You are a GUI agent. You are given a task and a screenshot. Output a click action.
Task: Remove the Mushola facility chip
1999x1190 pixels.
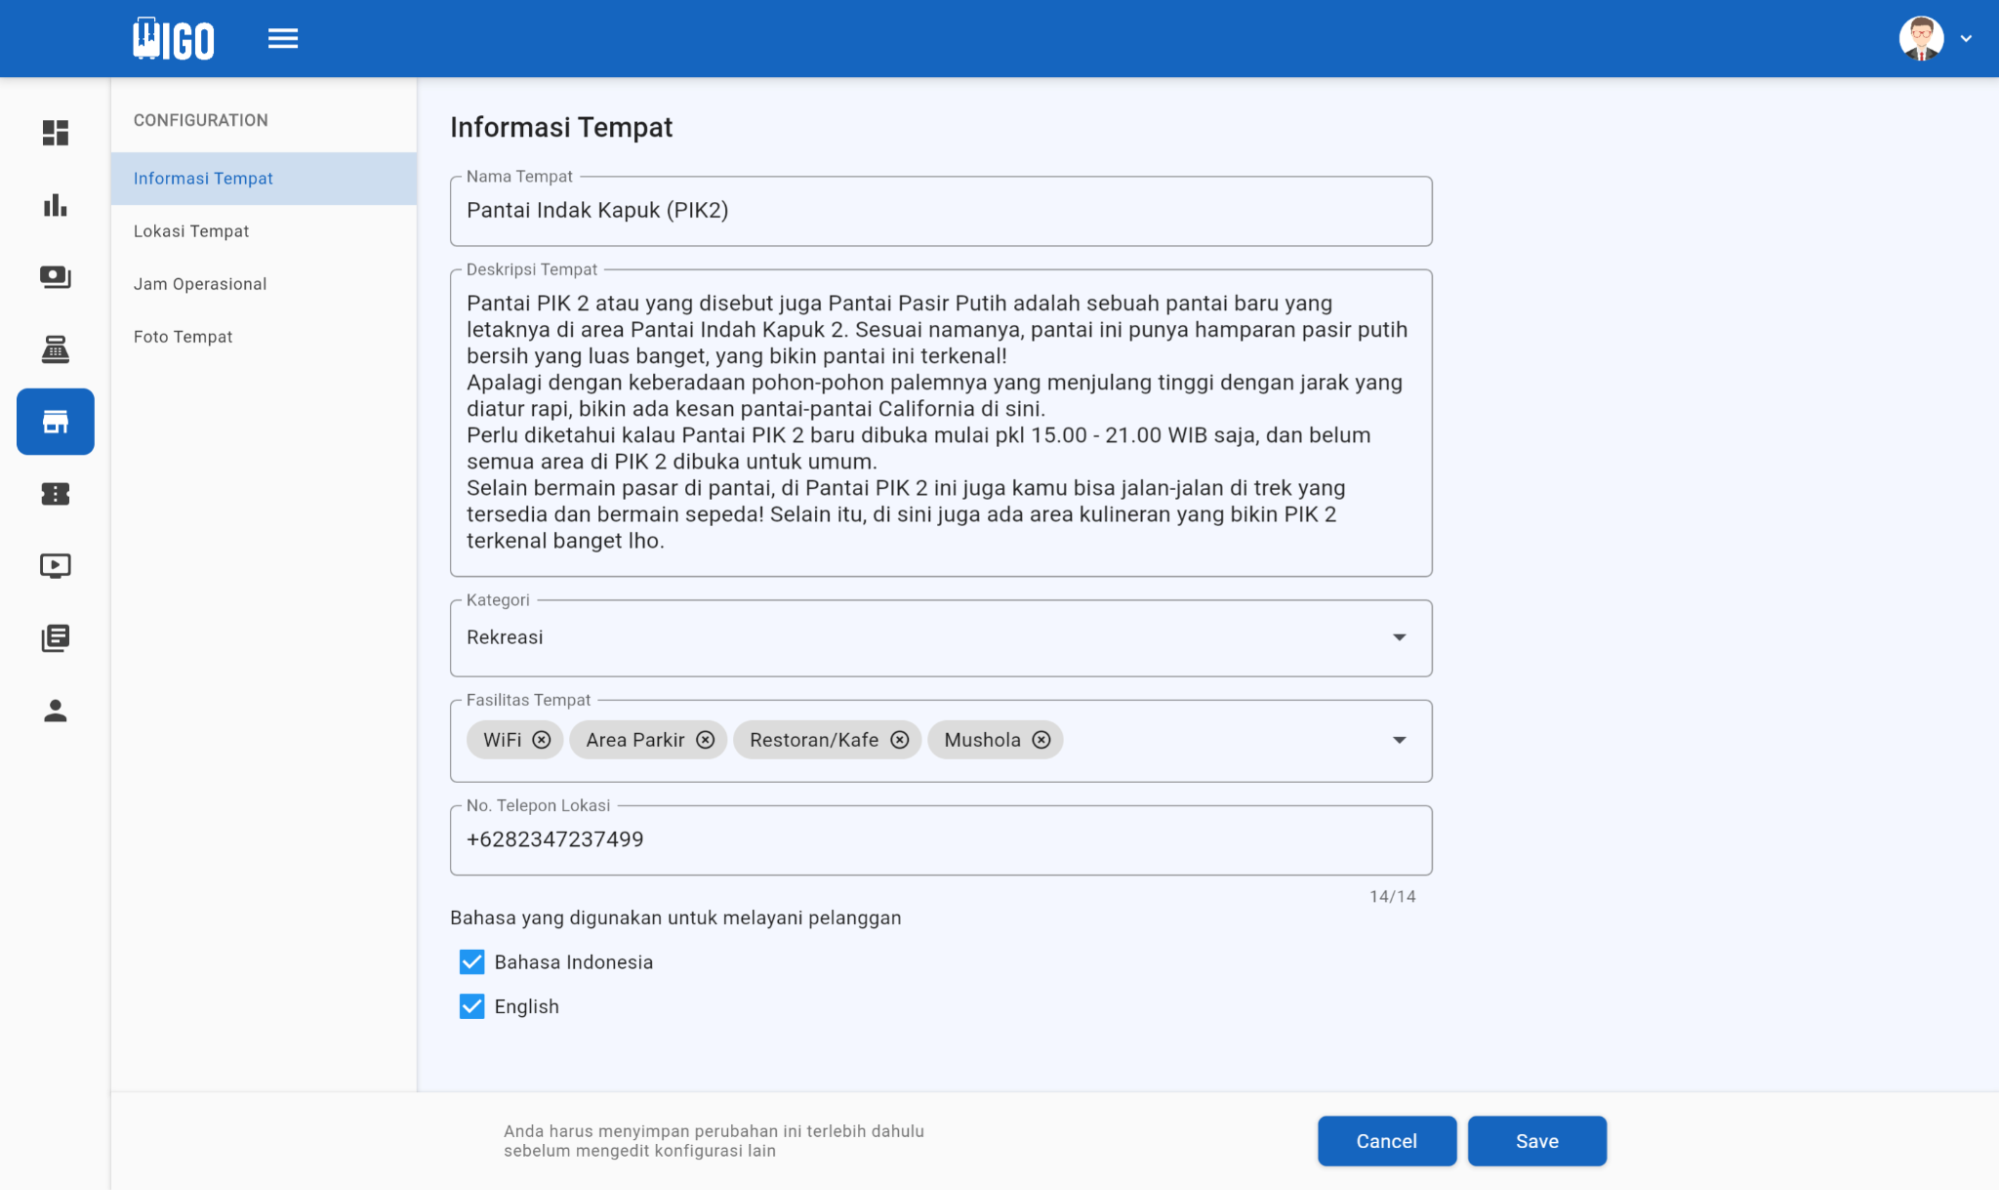[x=1041, y=740]
